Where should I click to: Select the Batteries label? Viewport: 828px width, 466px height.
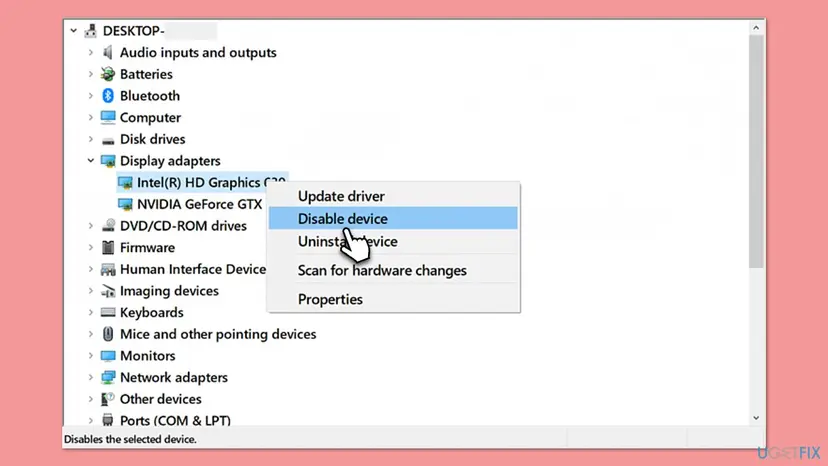click(146, 74)
